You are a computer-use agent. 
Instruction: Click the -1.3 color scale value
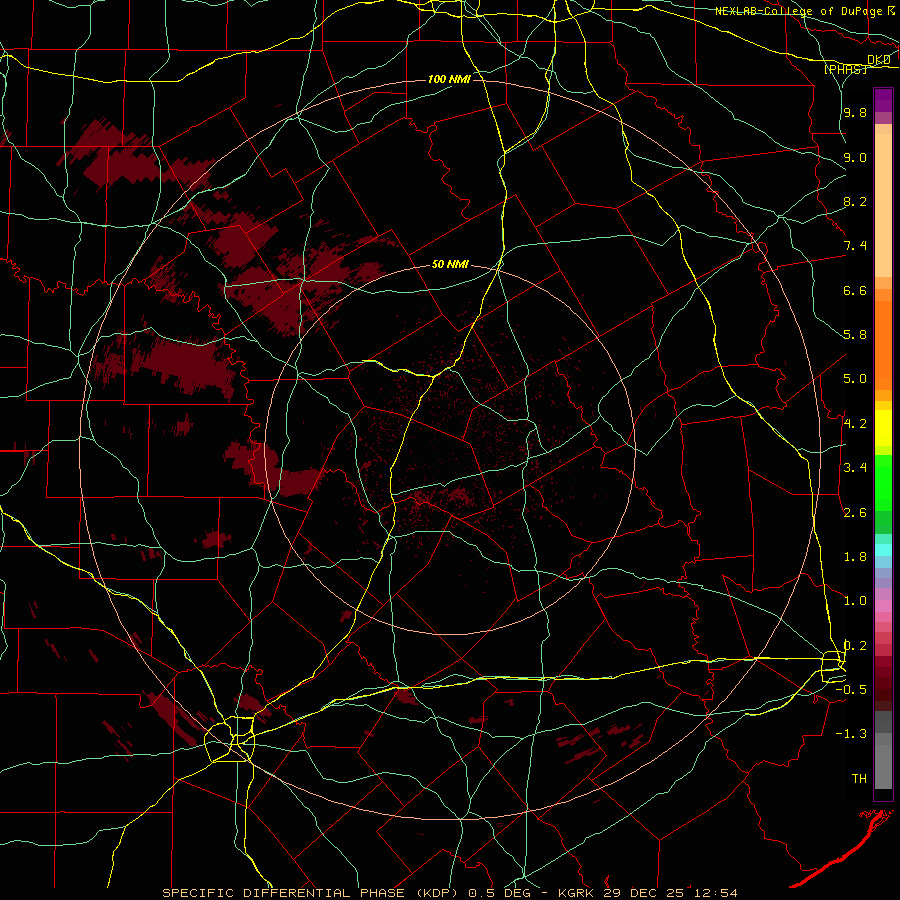pyautogui.click(x=851, y=734)
